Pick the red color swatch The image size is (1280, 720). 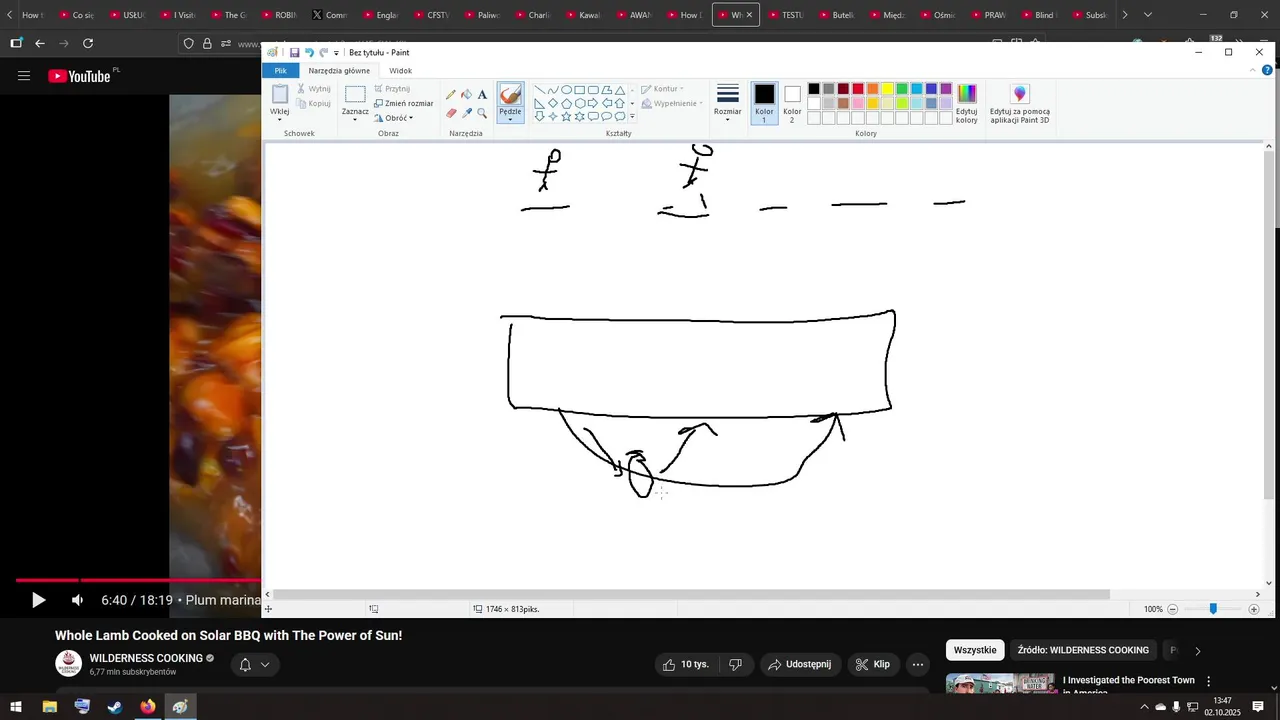pos(858,89)
